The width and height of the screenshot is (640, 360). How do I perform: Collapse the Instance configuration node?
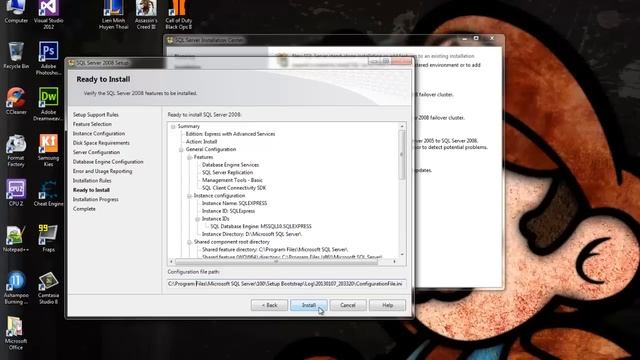[189, 196]
